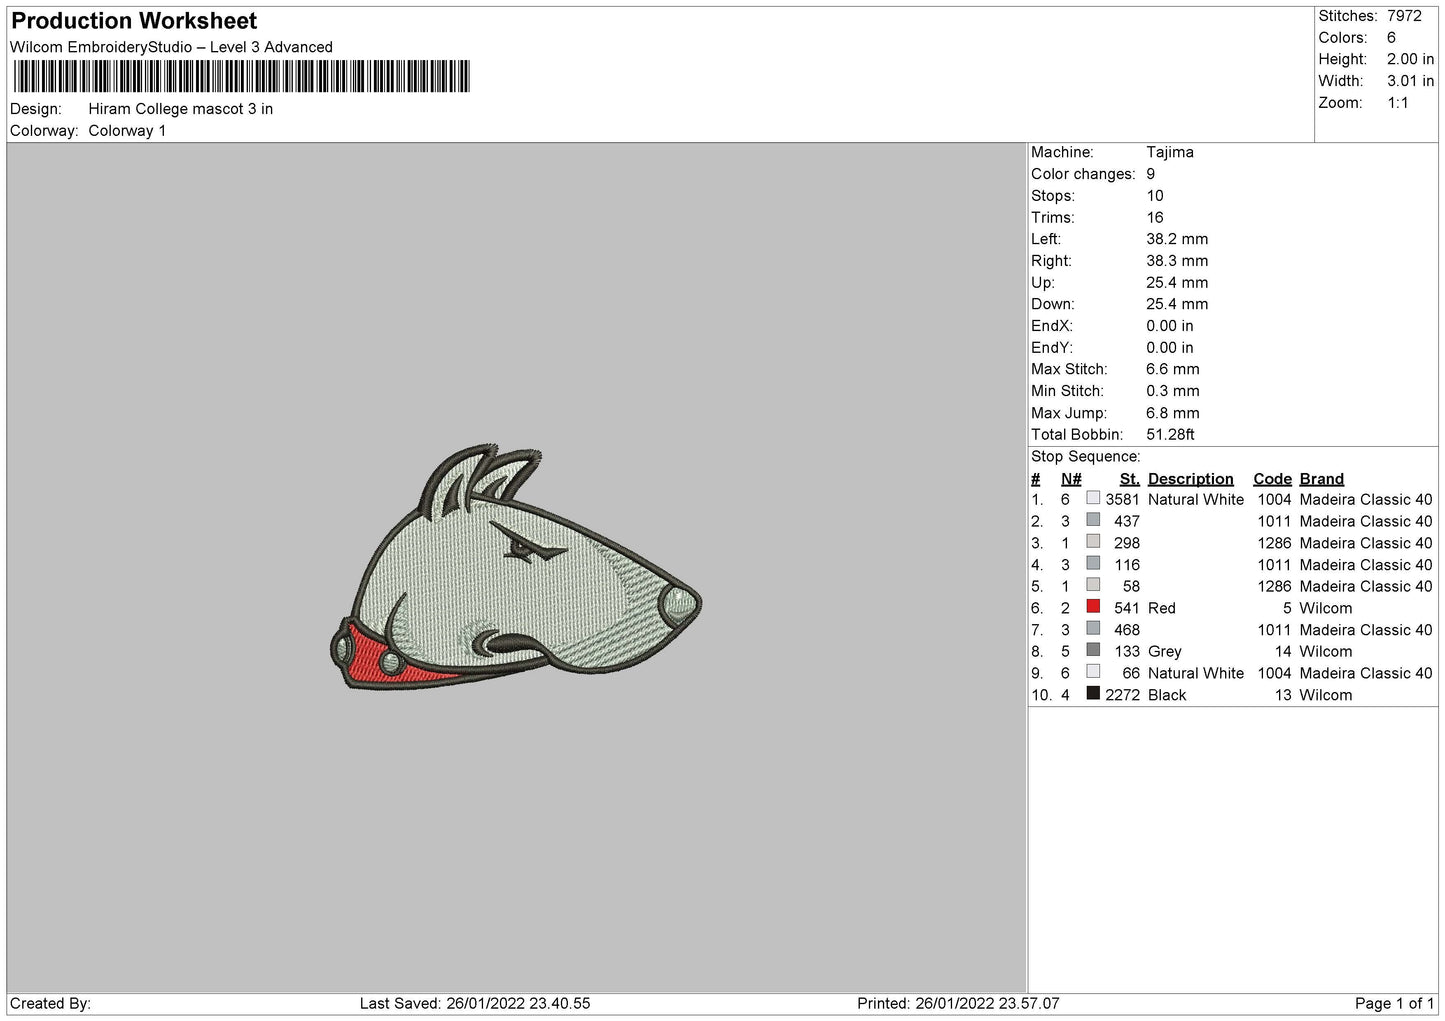Click the red thread swatch in row 6
Viewport: 1445px width, 1021px height.
[x=1093, y=607]
